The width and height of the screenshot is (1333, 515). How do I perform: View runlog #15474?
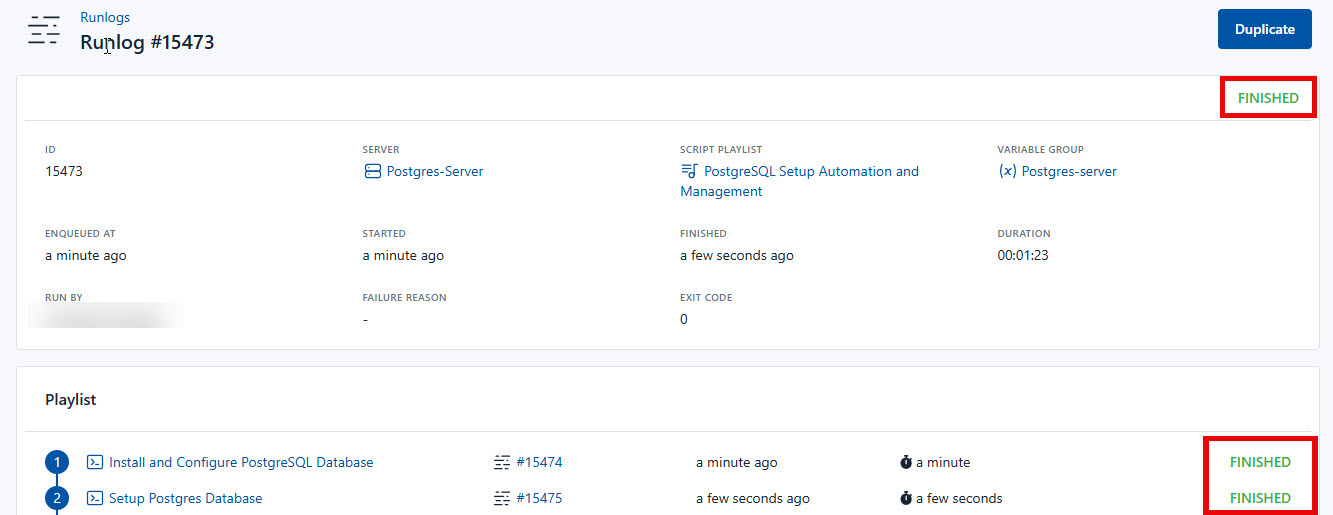(539, 462)
